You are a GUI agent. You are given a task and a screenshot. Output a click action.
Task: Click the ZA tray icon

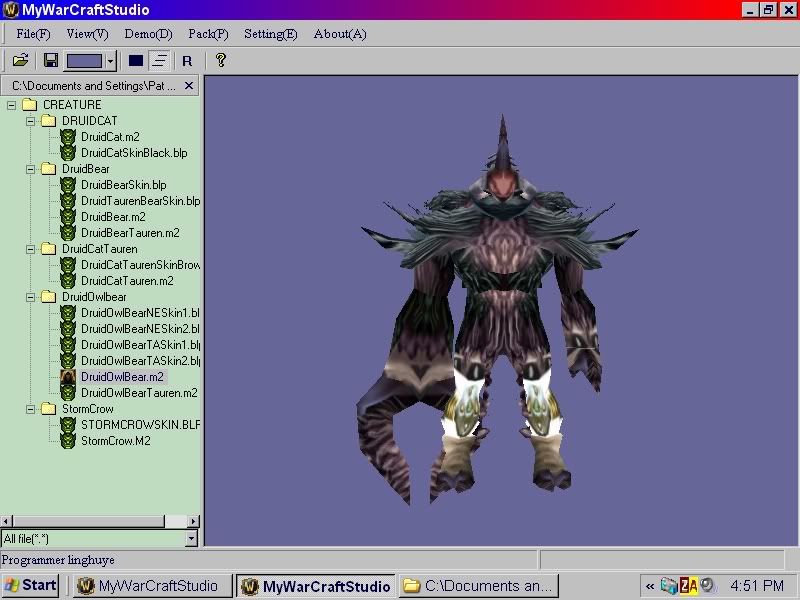pyautogui.click(x=688, y=585)
